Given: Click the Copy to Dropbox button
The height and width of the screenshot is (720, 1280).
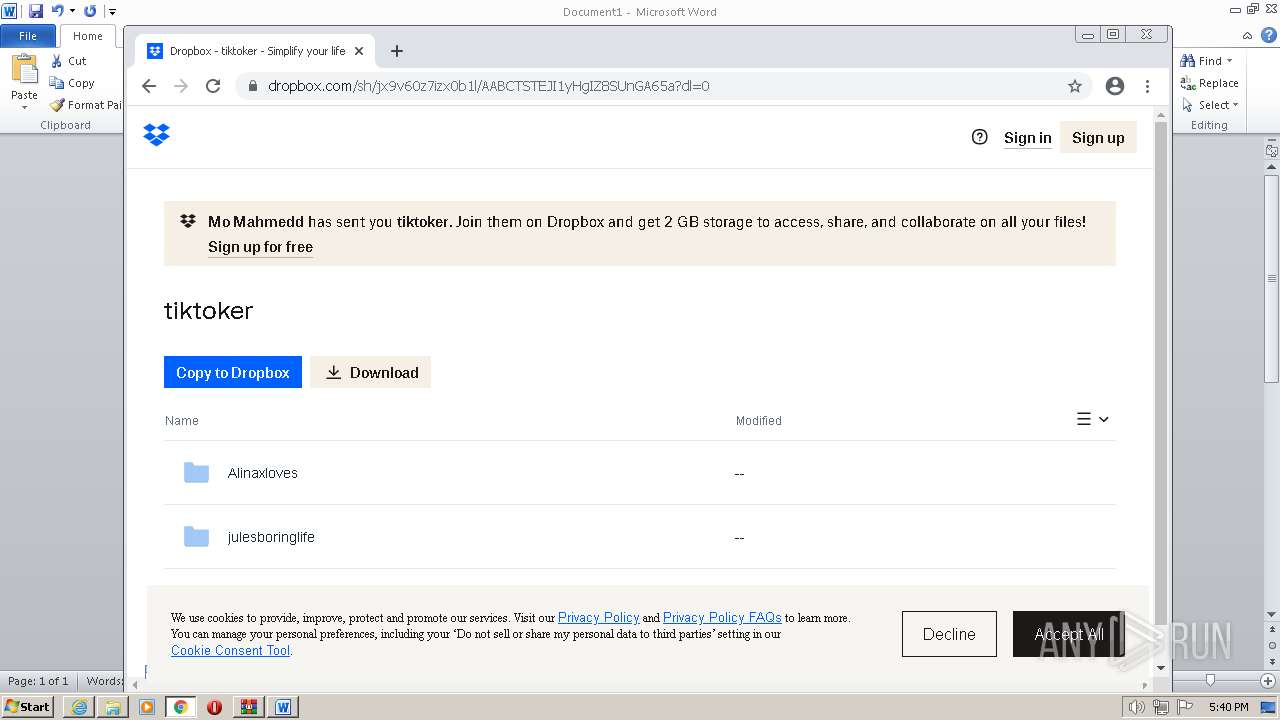Looking at the screenshot, I should click(233, 372).
